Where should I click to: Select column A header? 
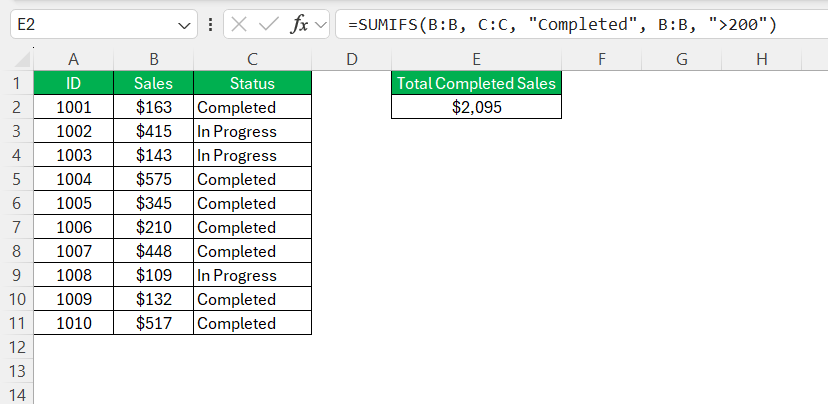pos(73,60)
